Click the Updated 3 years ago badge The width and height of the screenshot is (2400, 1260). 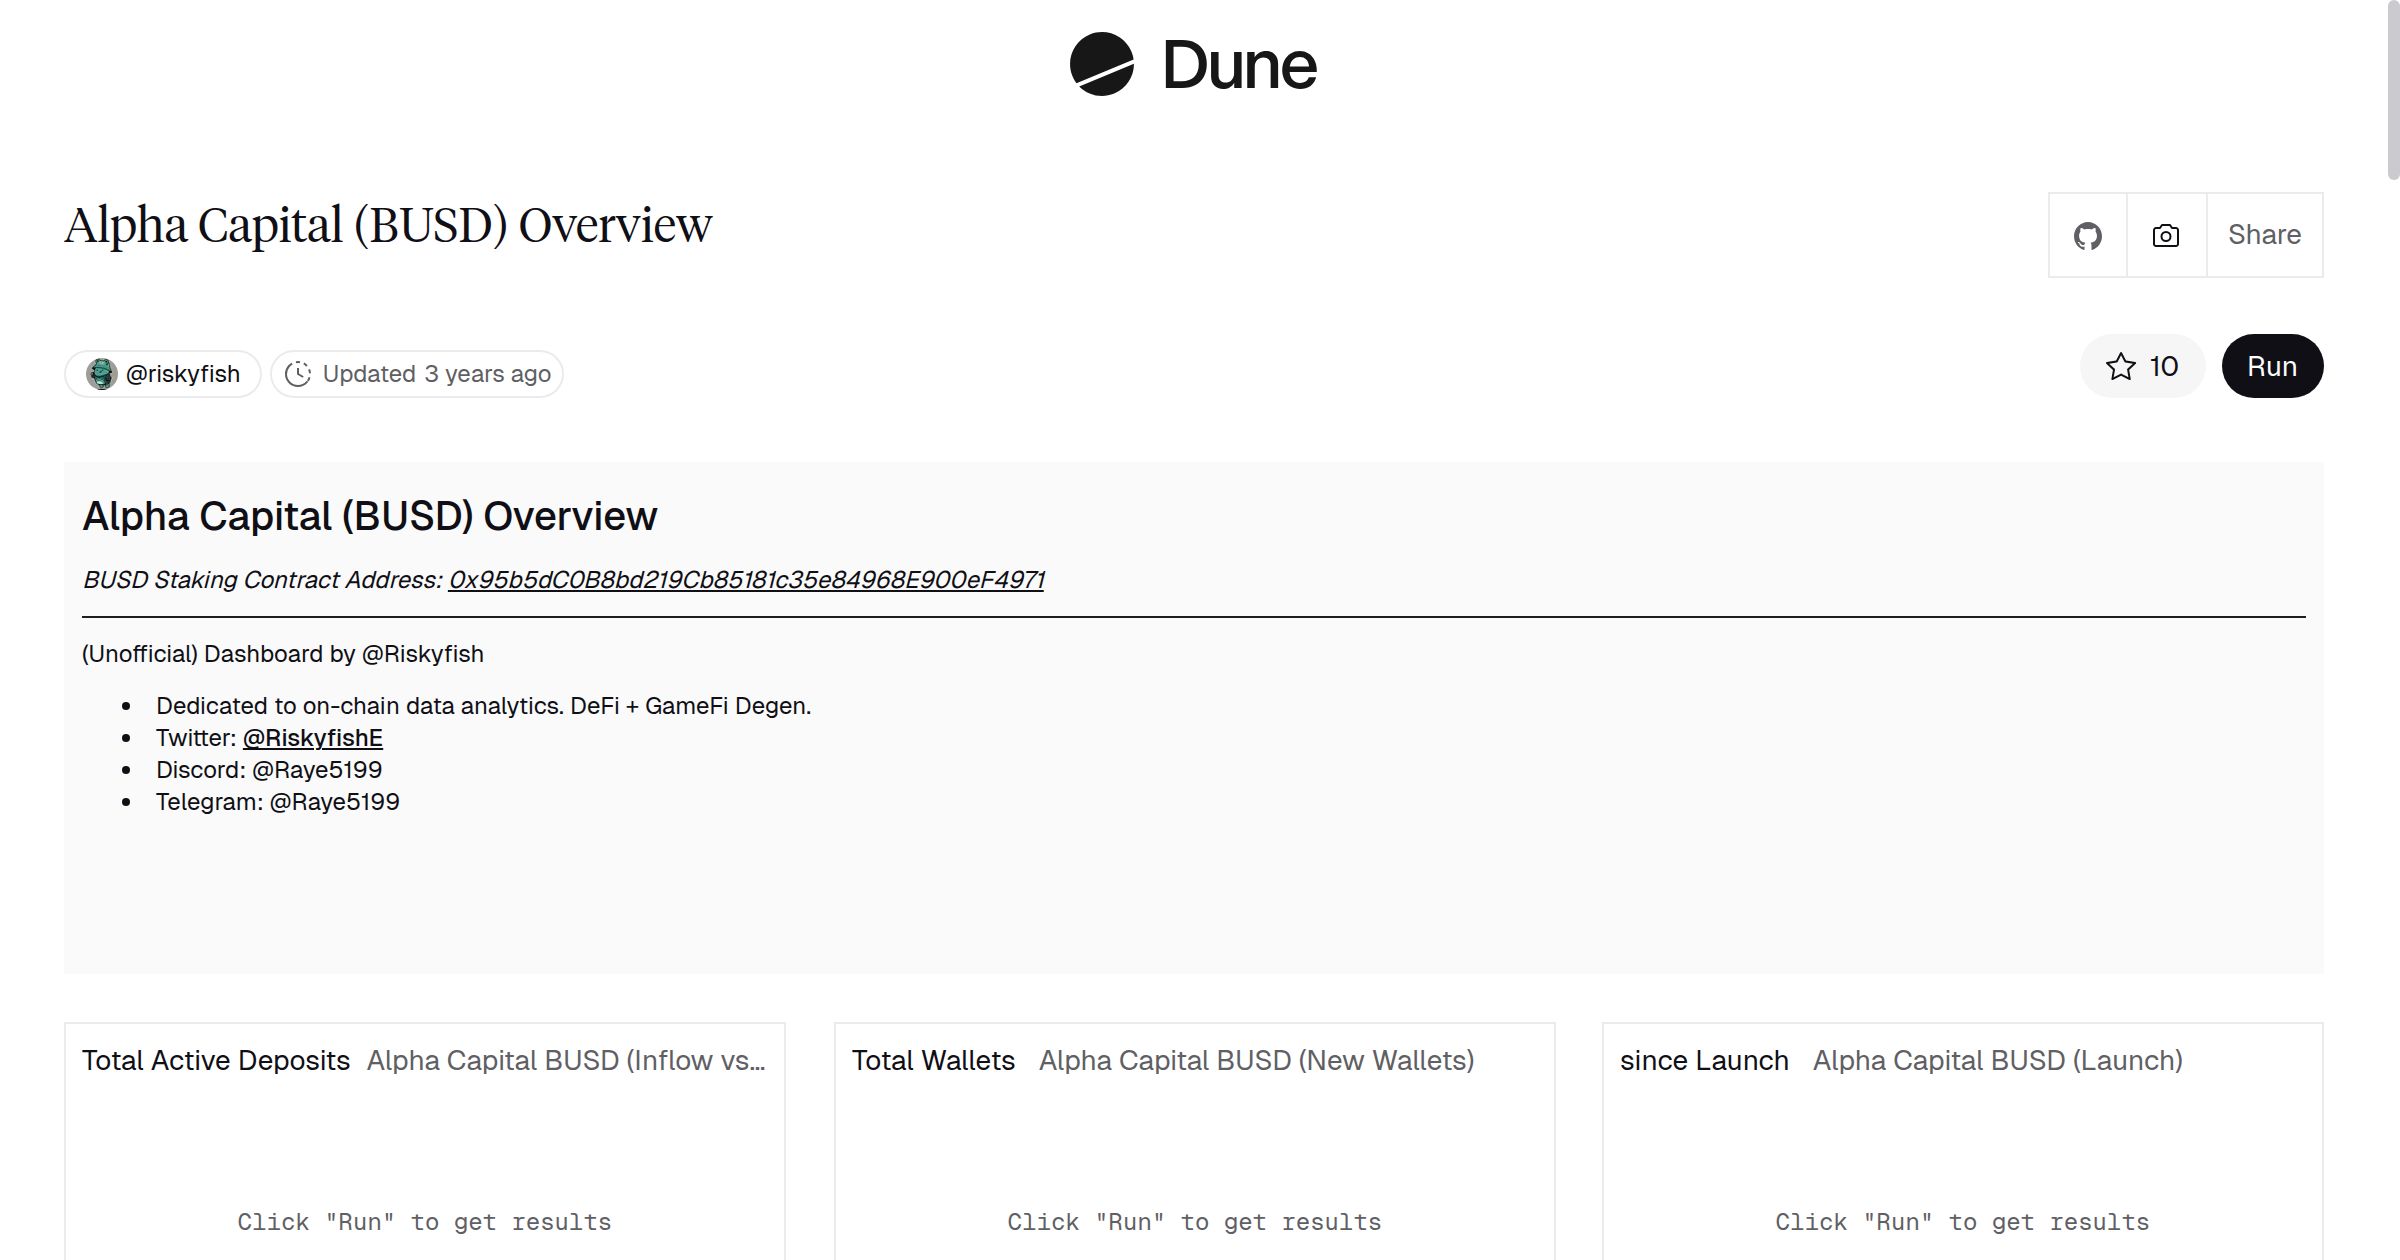tap(436, 374)
